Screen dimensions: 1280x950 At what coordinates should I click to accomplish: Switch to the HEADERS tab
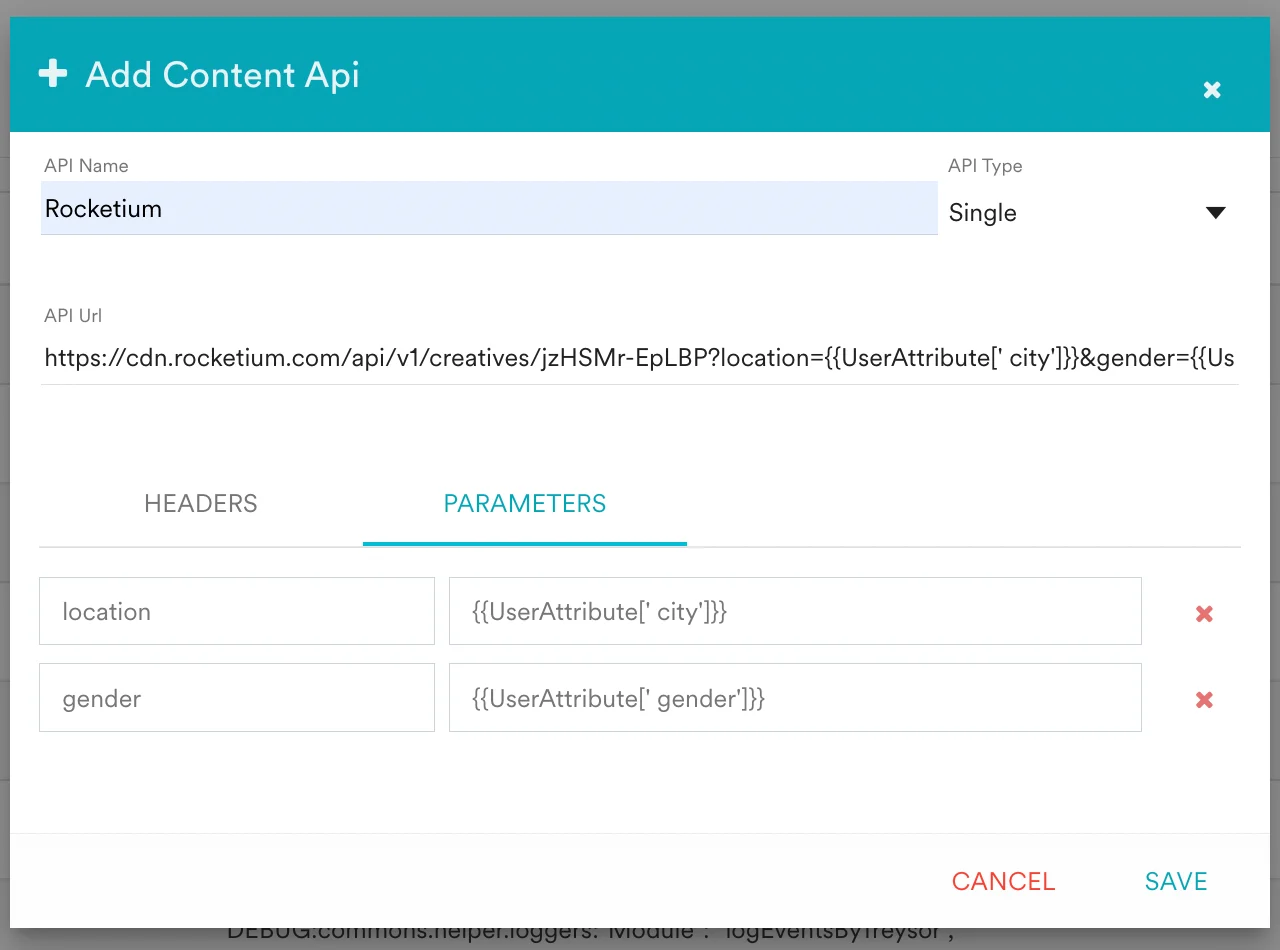point(201,503)
